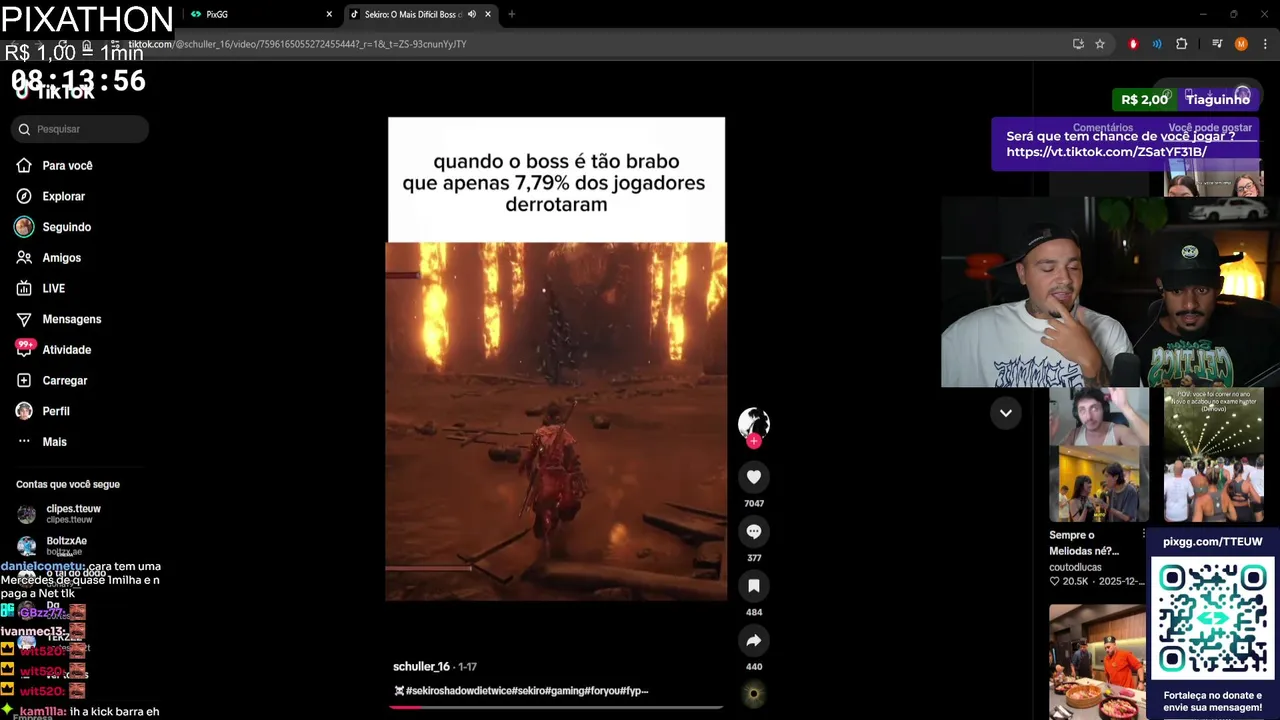Screen dimensions: 1280x720
Task: Close the PixGG tab
Action: (329, 14)
